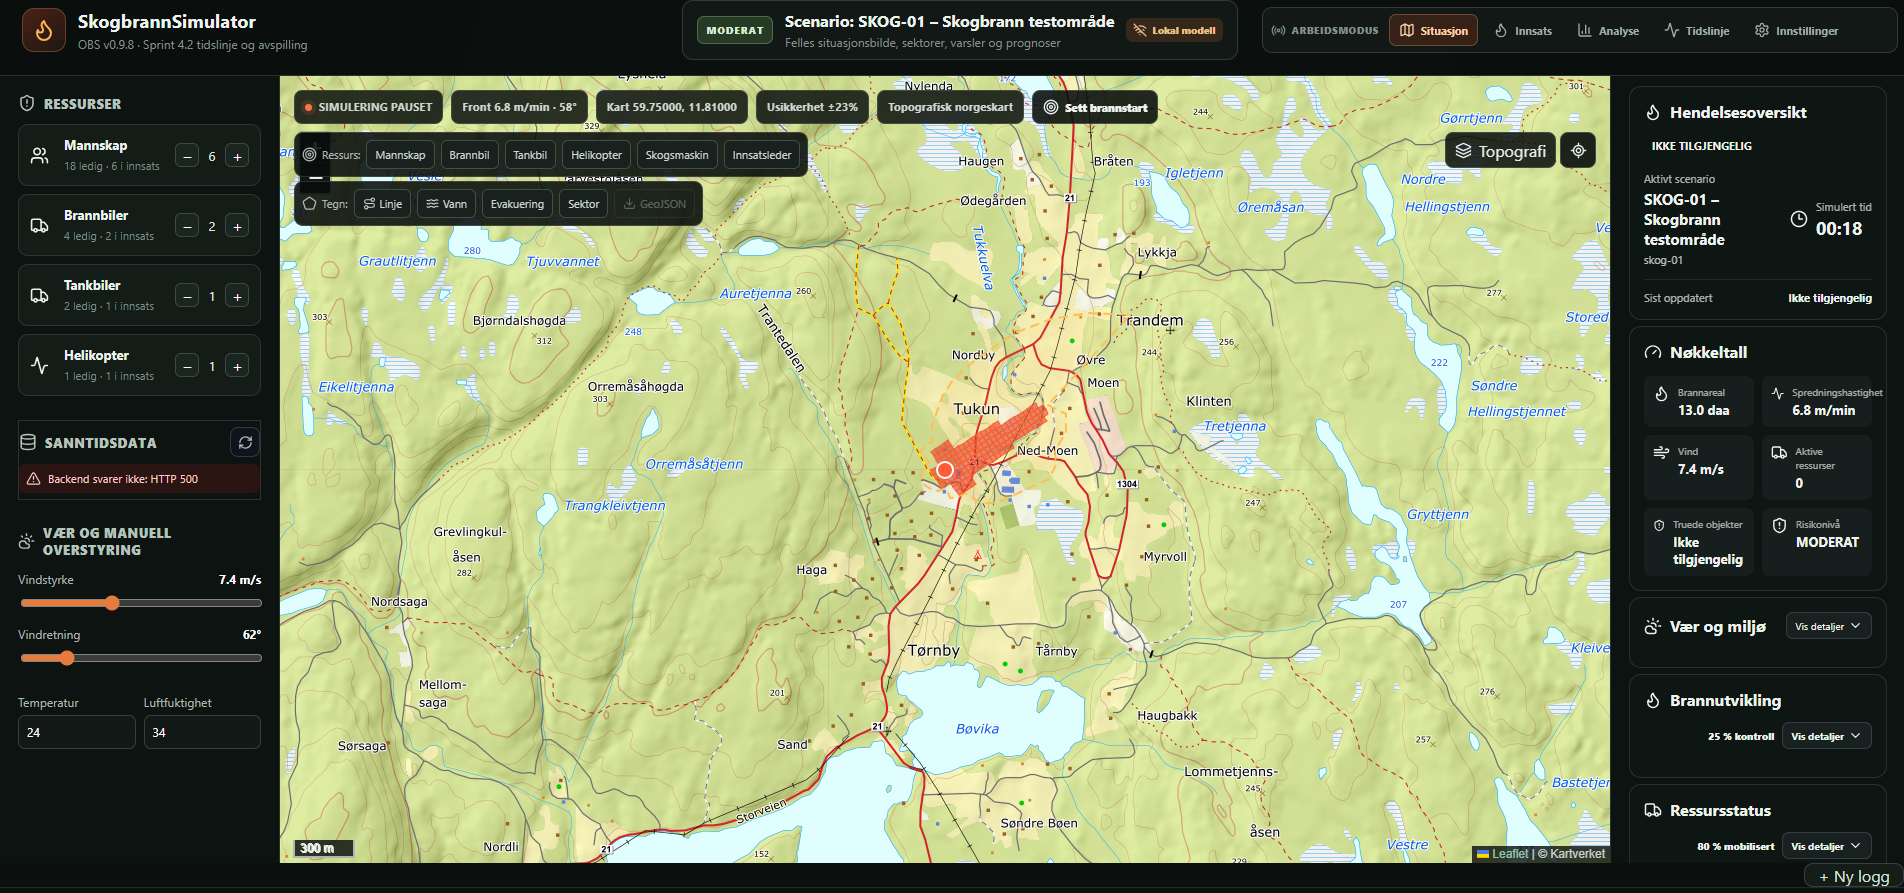Toggle SIMULERING PAUSET status button
Viewport: 1904px width, 893px height.
pos(368,107)
